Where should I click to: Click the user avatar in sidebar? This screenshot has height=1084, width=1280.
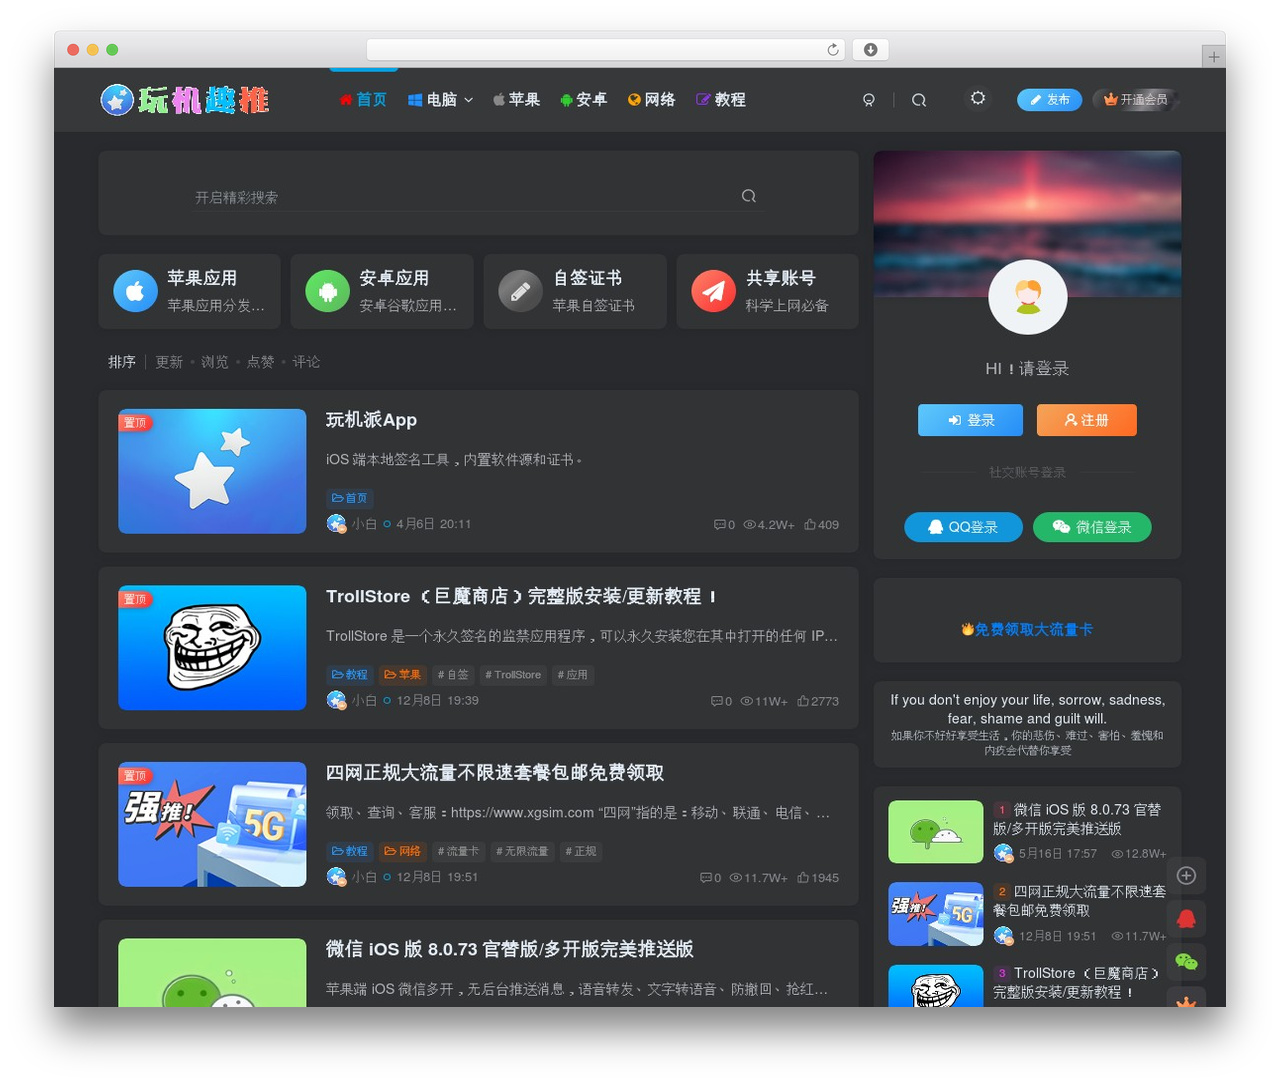[1028, 296]
